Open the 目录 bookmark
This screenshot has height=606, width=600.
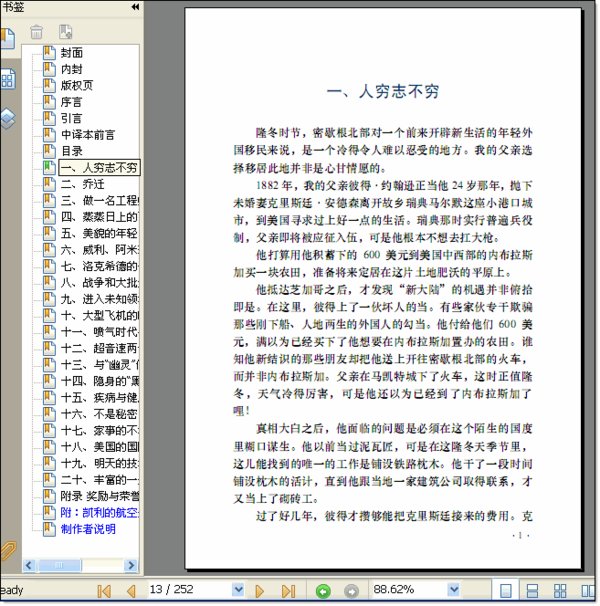pyautogui.click(x=72, y=151)
